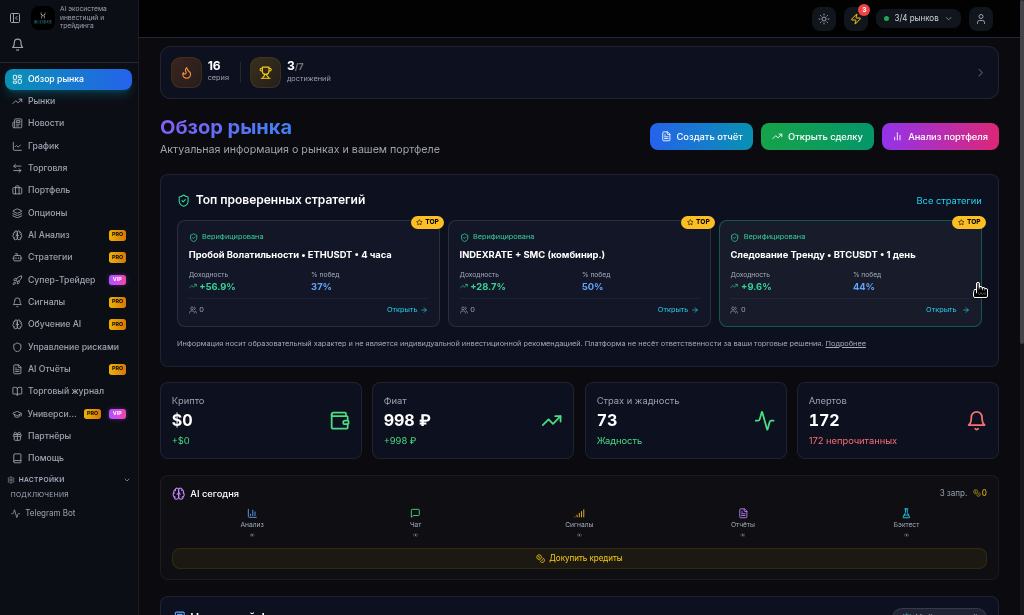The width and height of the screenshot is (1024, 615).
Task: Click the flame streak icon
Action: 186,72
